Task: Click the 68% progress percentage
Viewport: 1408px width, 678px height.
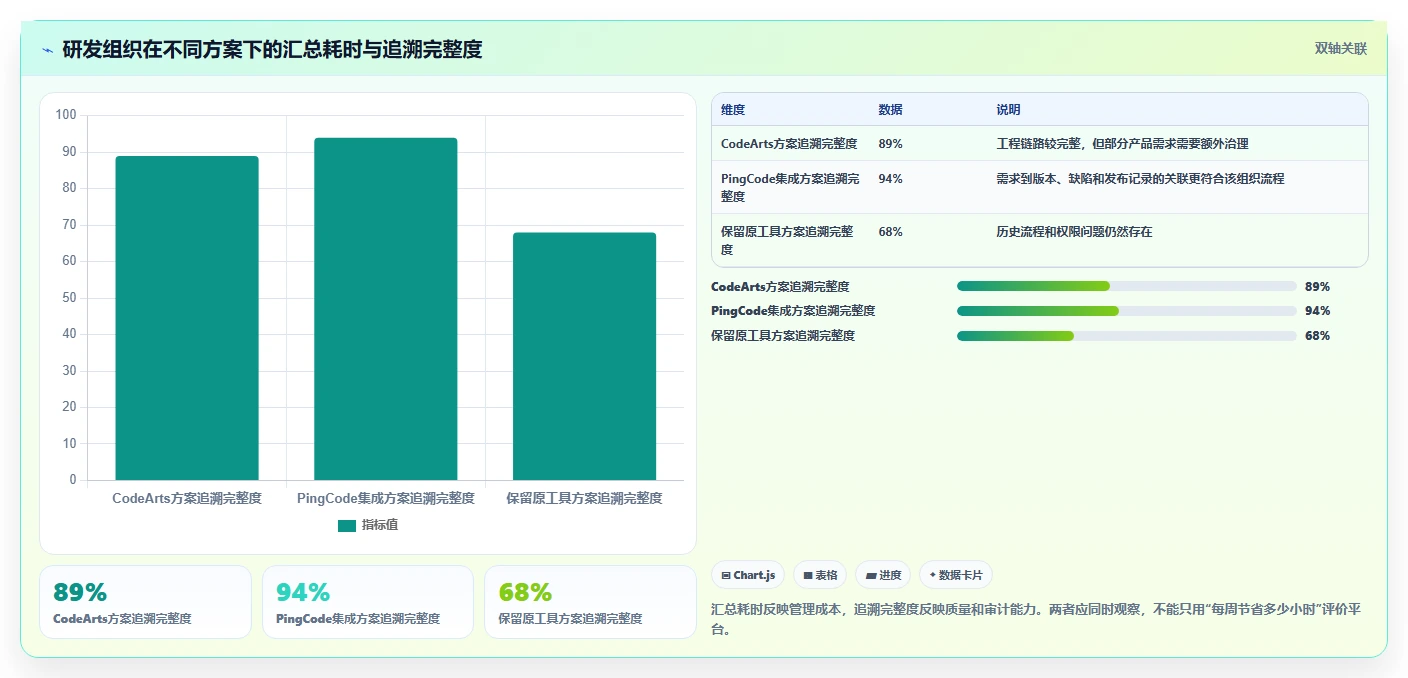Action: (x=1317, y=336)
